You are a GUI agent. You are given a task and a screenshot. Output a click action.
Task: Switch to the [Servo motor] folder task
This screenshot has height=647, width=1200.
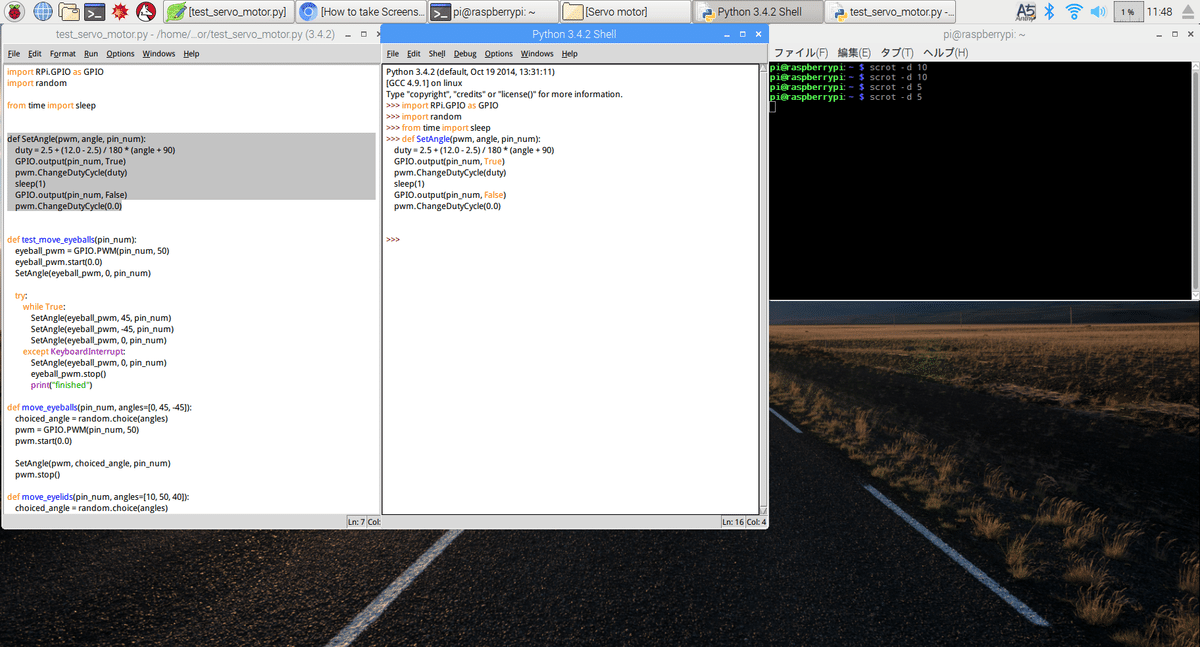click(625, 12)
